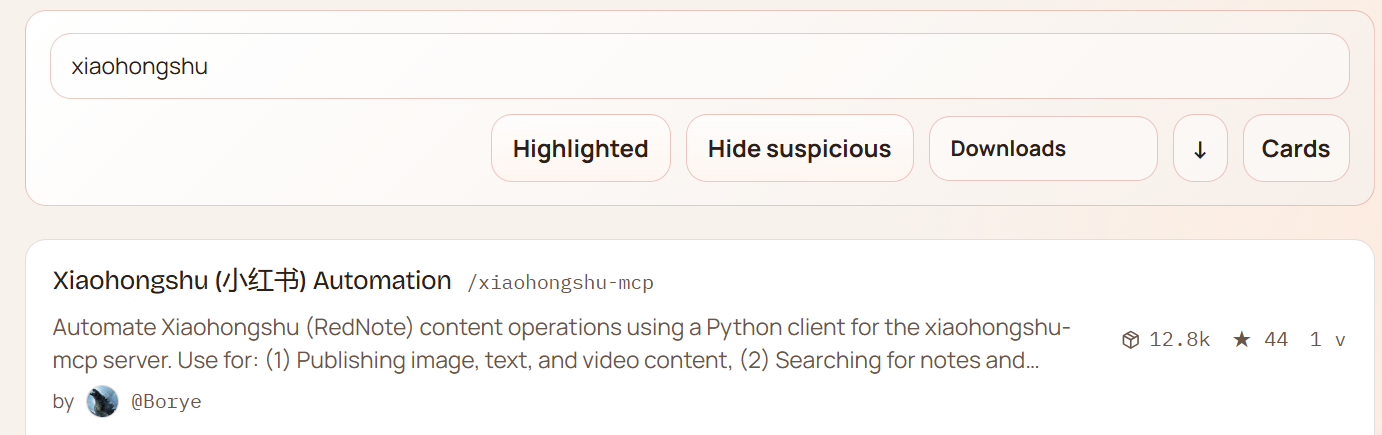Click the 44 stars count
The width and height of the screenshot is (1382, 435).
coord(1276,340)
